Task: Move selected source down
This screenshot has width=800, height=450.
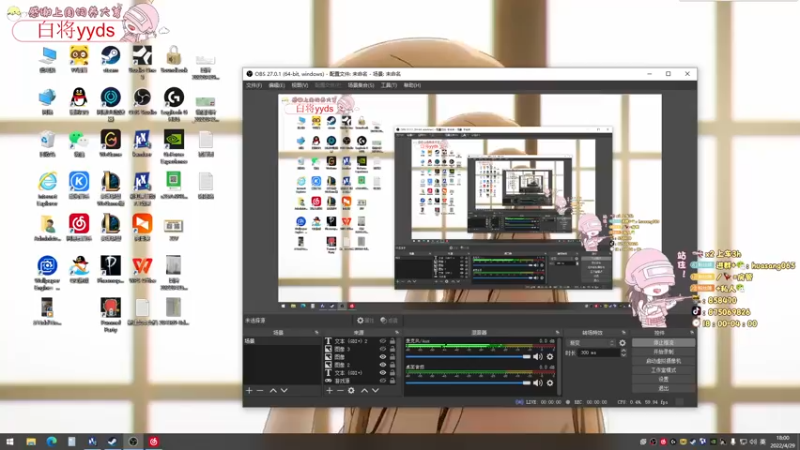Action: (x=376, y=390)
